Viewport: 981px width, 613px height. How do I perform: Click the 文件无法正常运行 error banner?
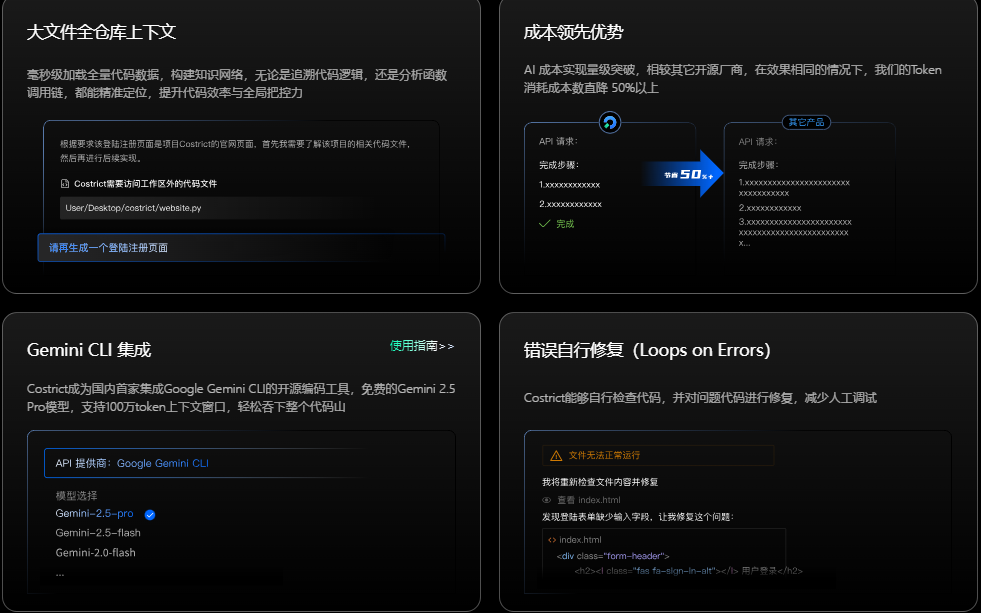pyautogui.click(x=658, y=455)
